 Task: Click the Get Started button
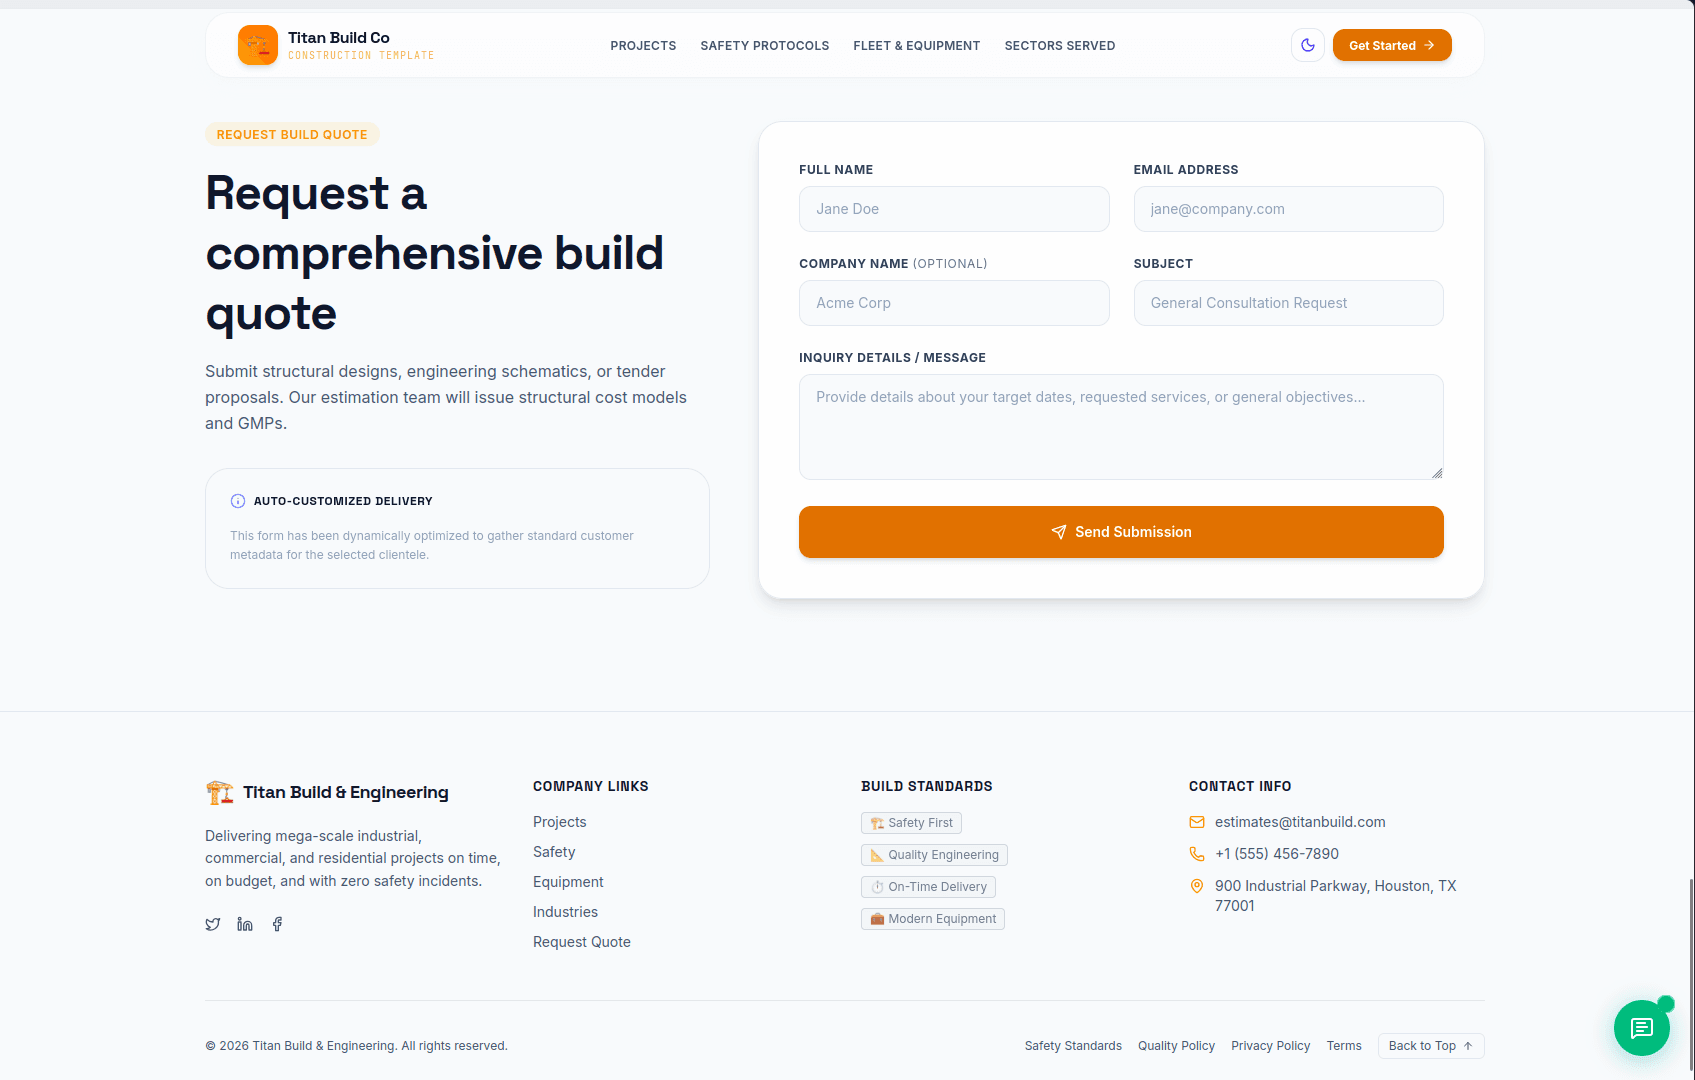pyautogui.click(x=1392, y=45)
